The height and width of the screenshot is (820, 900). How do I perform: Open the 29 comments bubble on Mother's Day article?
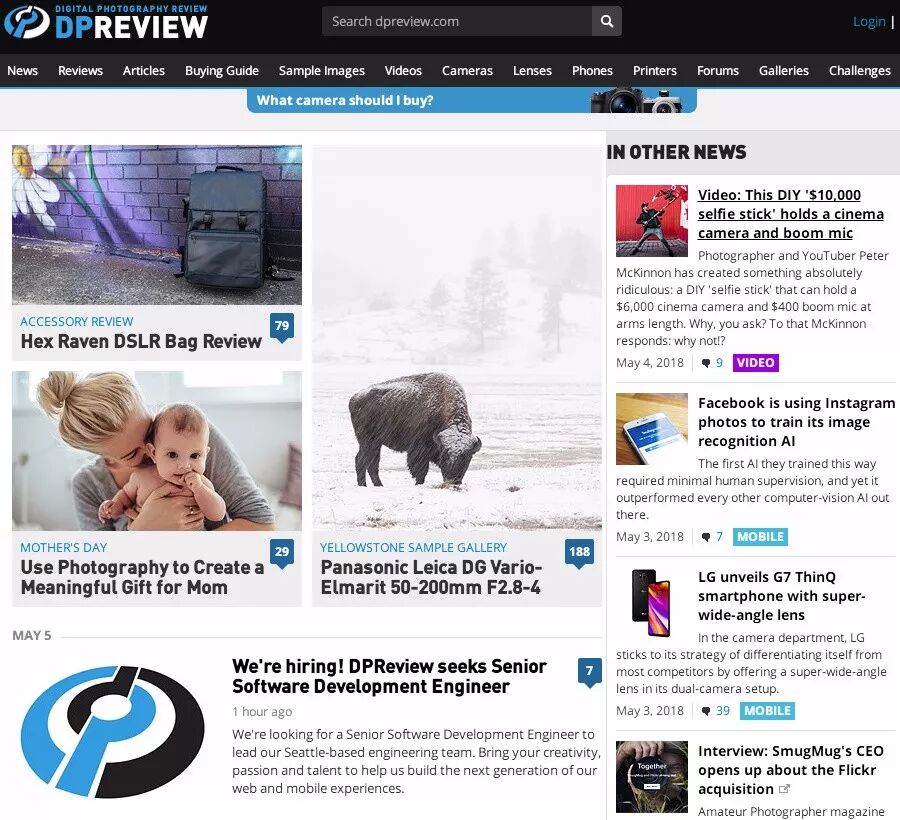pyautogui.click(x=282, y=553)
